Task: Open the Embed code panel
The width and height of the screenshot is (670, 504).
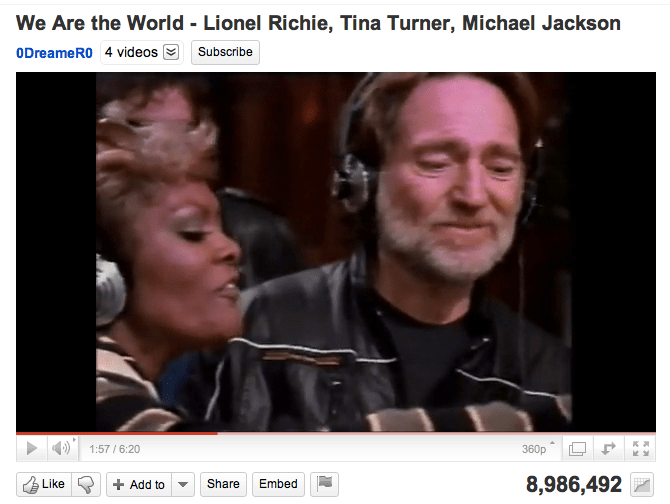Action: (278, 484)
